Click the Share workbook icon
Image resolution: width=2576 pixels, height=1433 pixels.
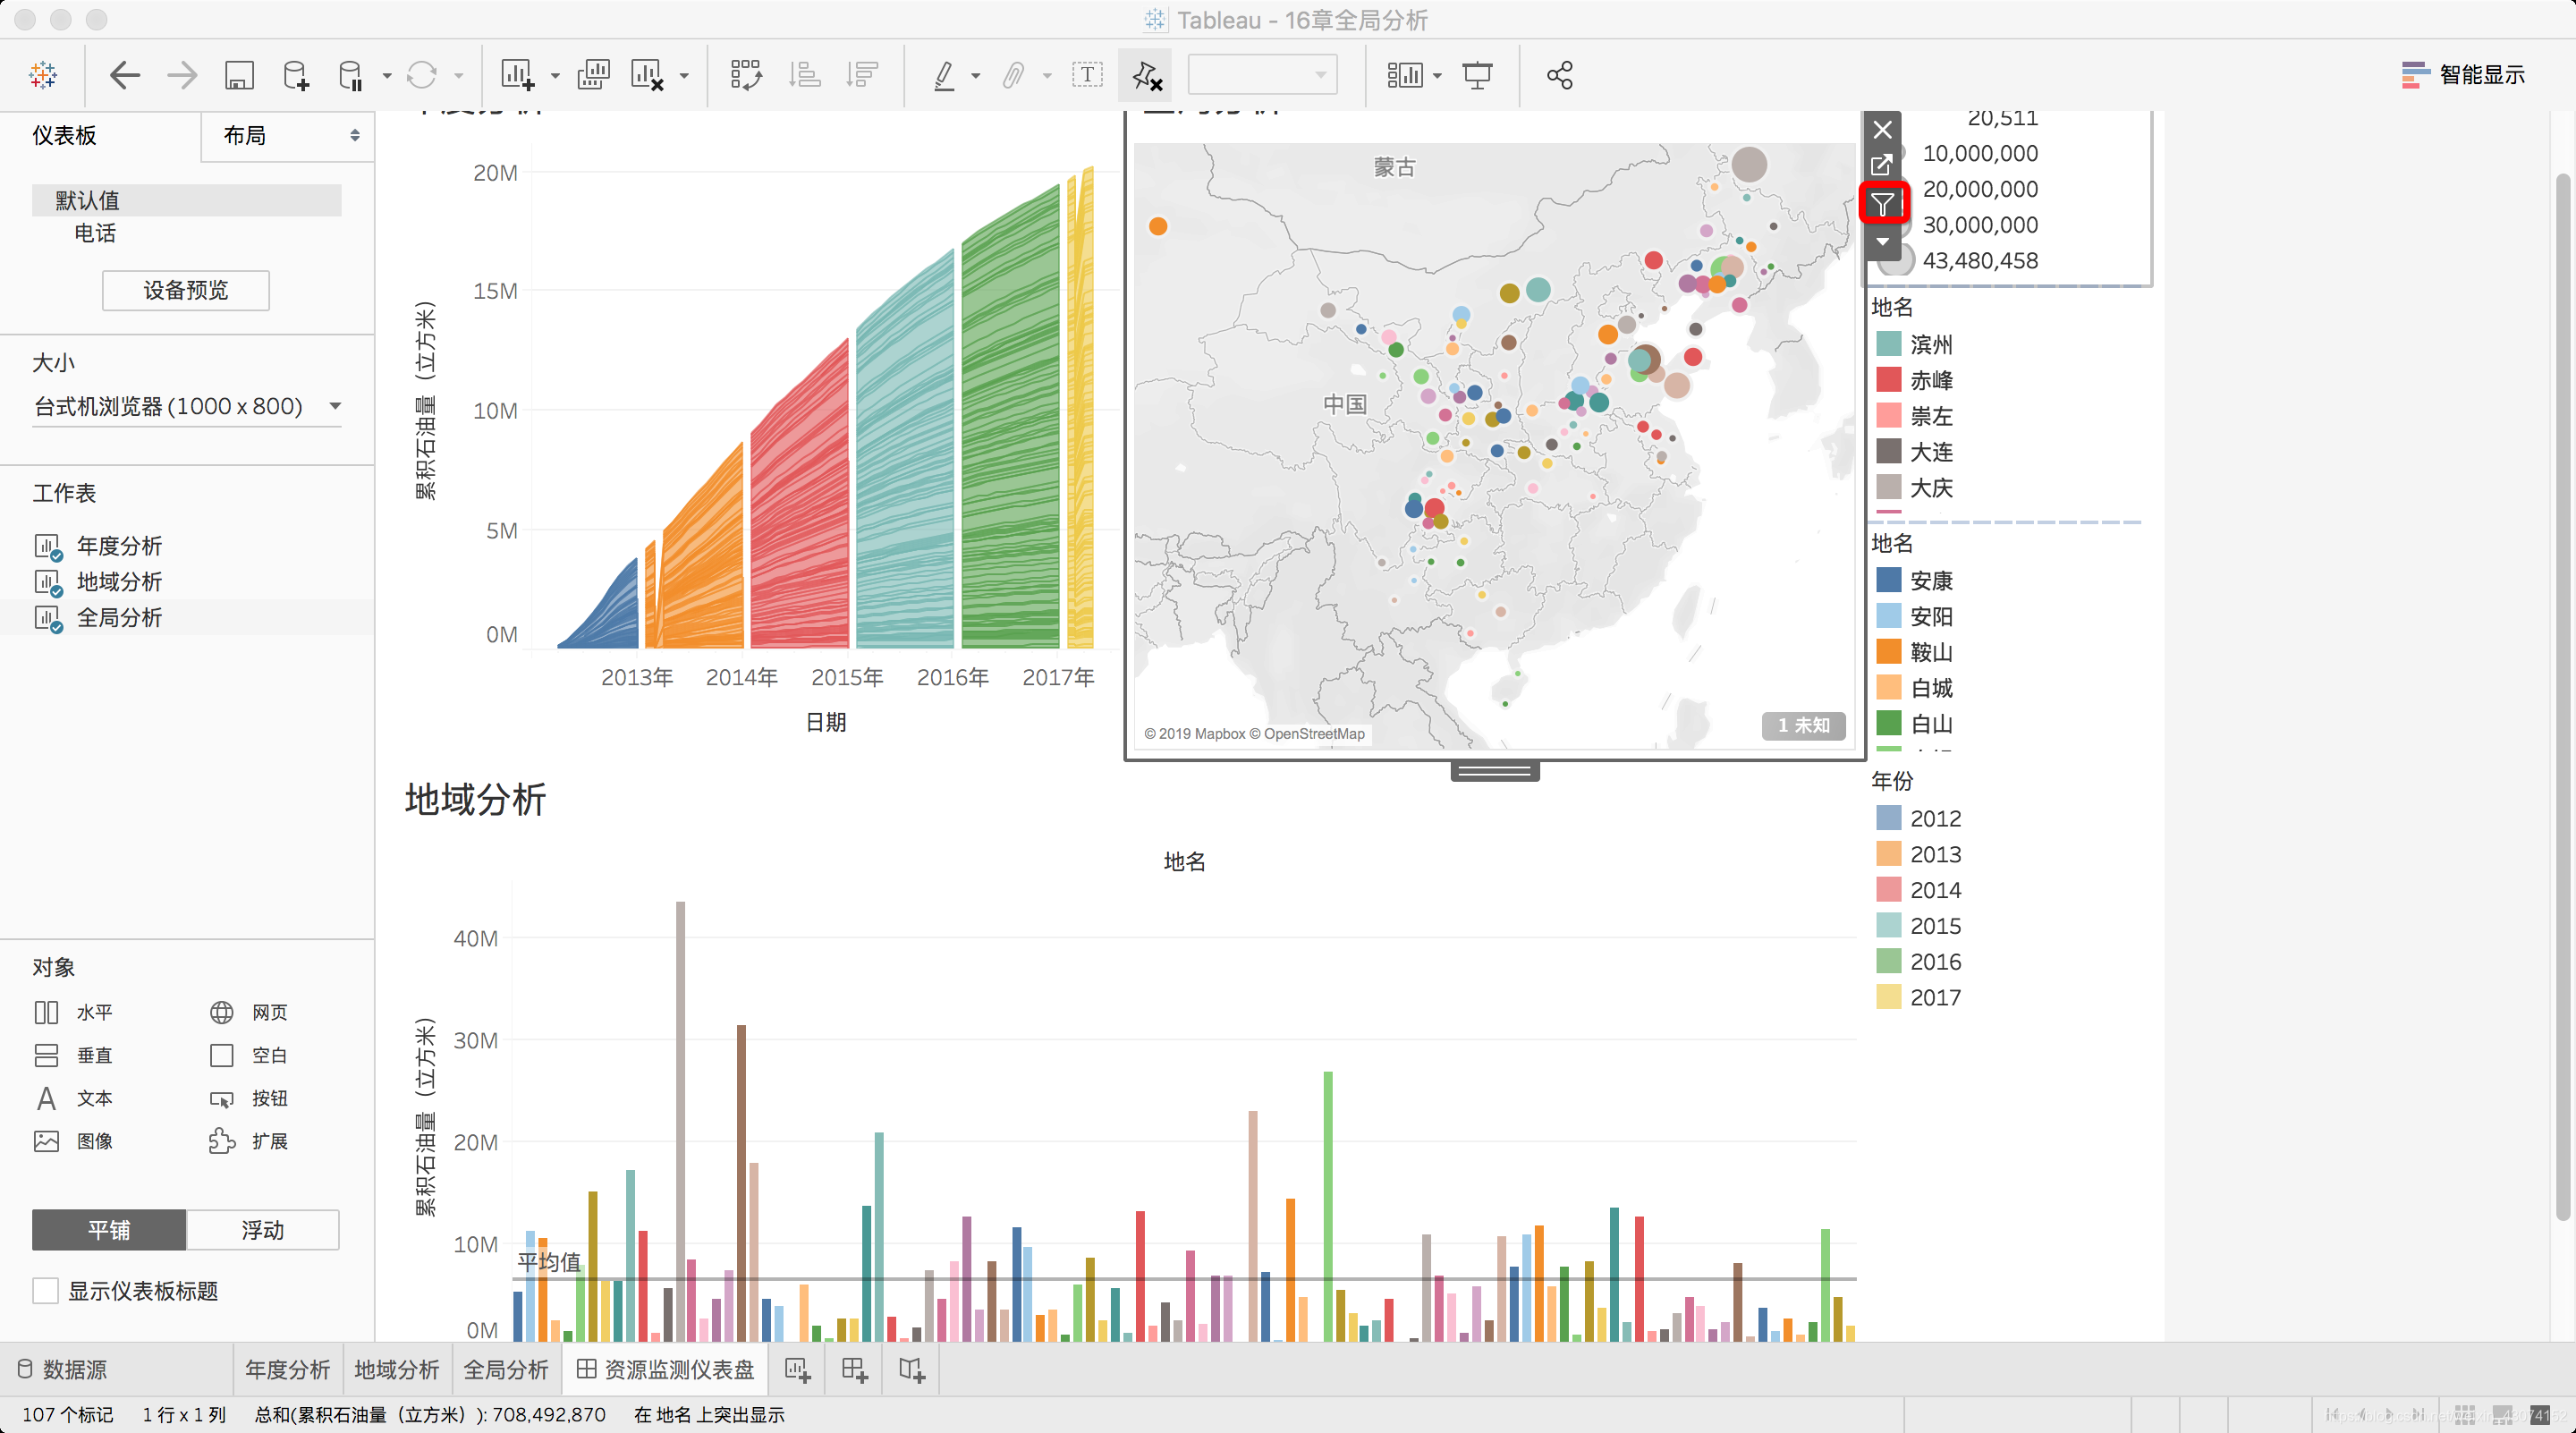pos(1559,75)
